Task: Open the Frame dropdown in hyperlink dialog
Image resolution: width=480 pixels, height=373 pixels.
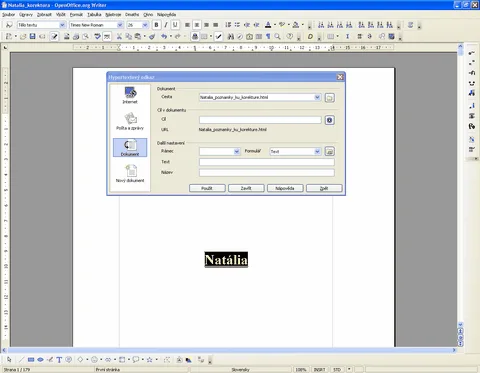Action: point(237,151)
